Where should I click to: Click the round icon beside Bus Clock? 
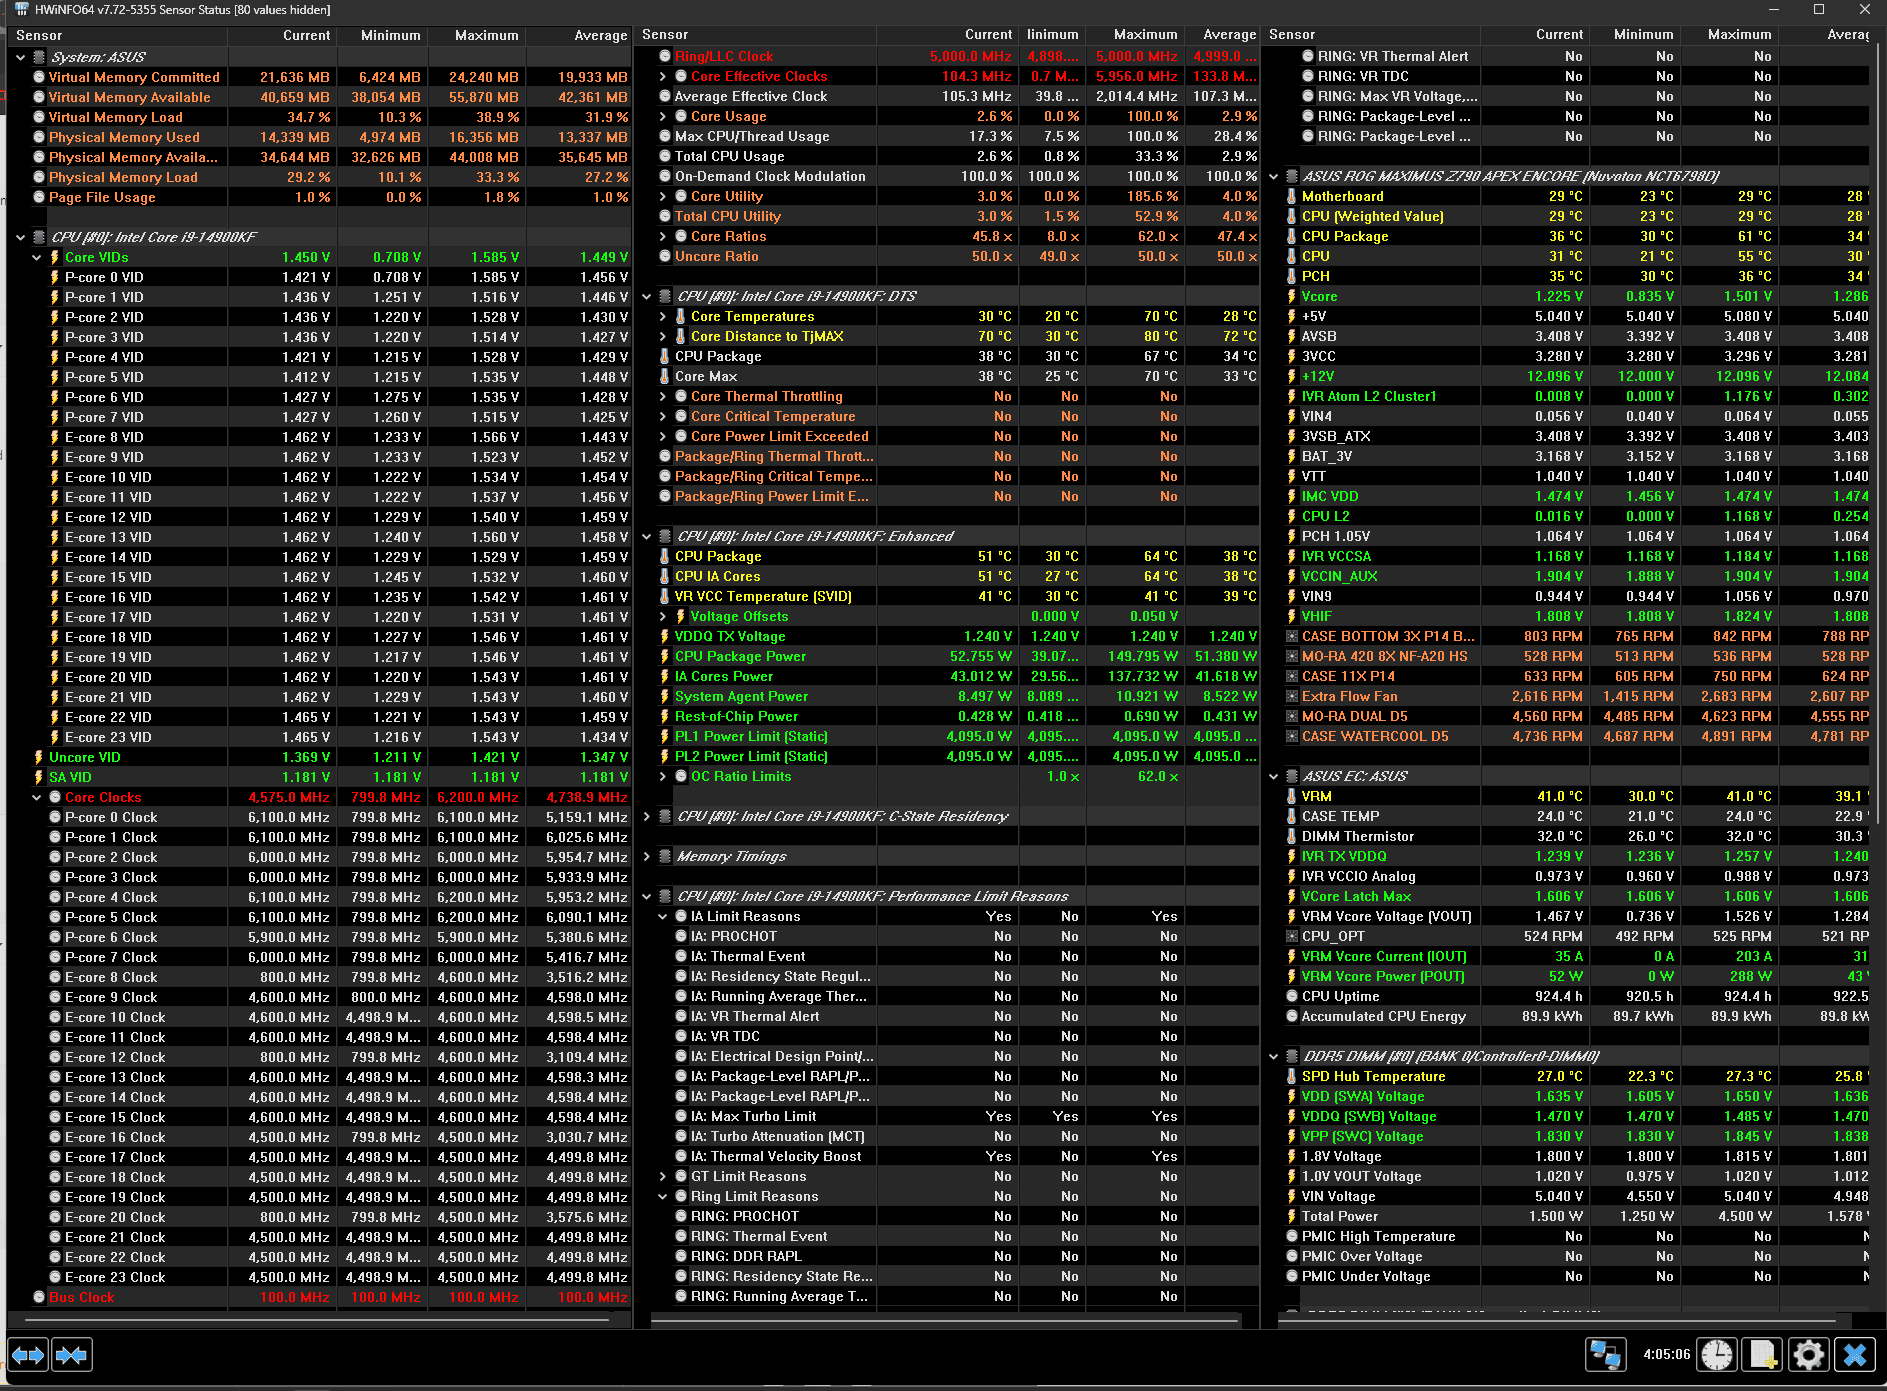pyautogui.click(x=39, y=1297)
